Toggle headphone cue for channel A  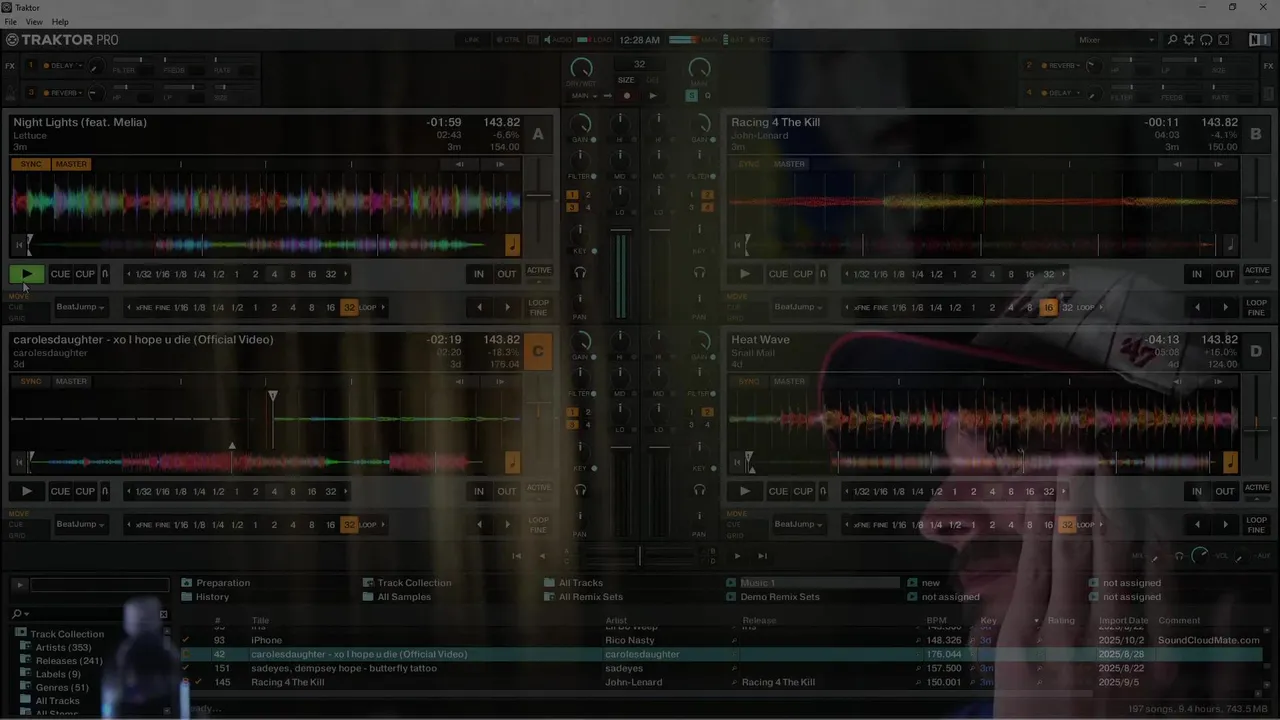coord(580,272)
